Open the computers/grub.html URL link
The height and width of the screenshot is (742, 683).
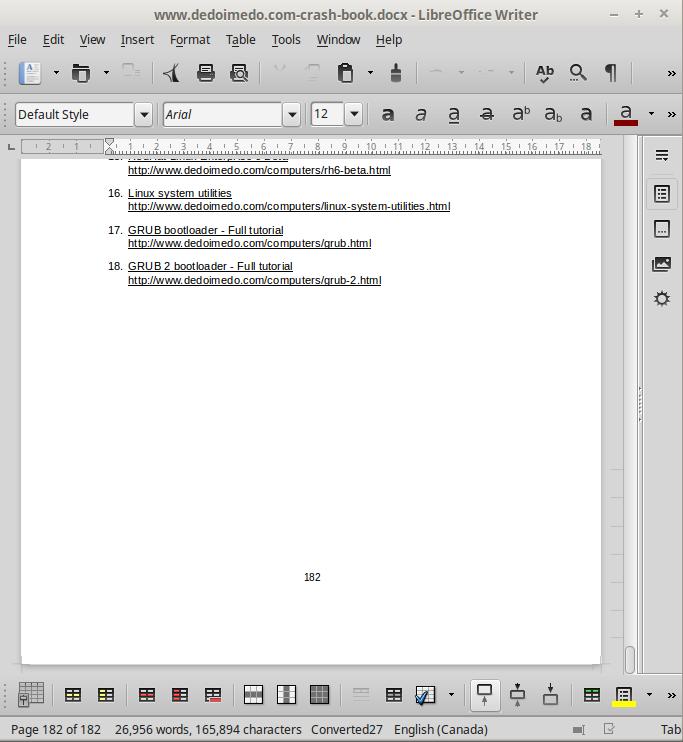(249, 243)
